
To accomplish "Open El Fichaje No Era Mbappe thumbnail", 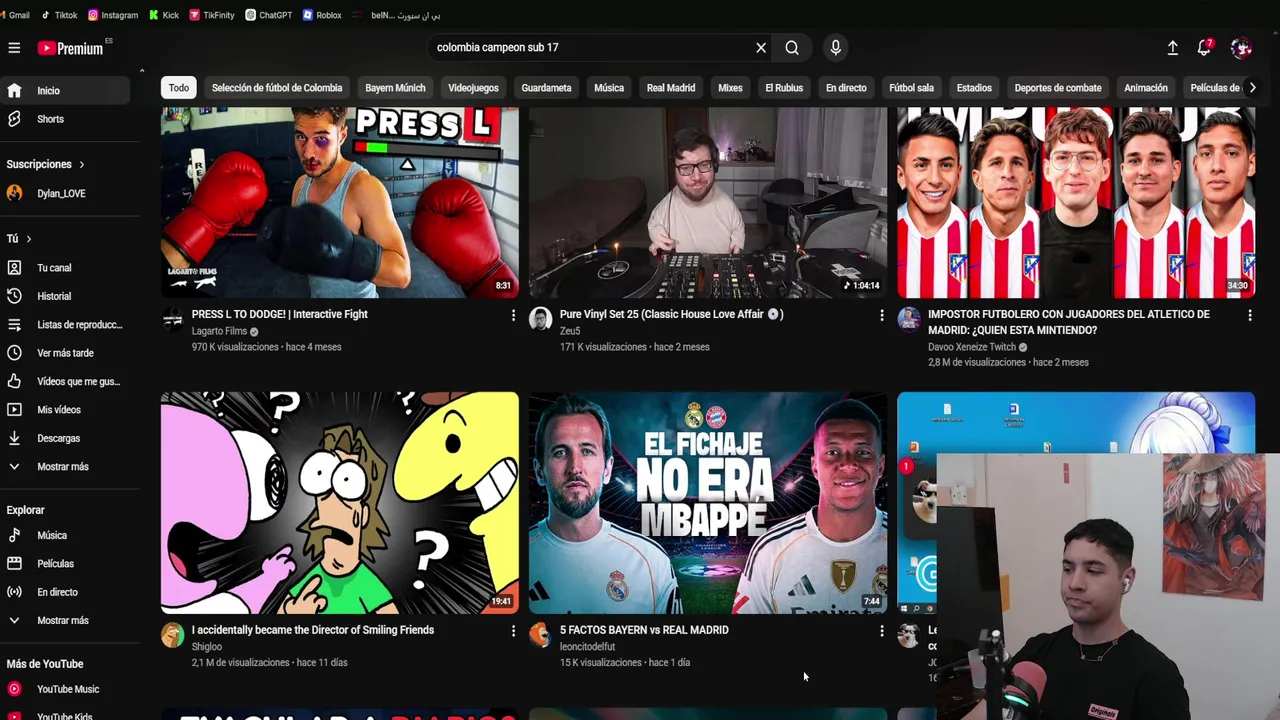I will pos(708,503).
